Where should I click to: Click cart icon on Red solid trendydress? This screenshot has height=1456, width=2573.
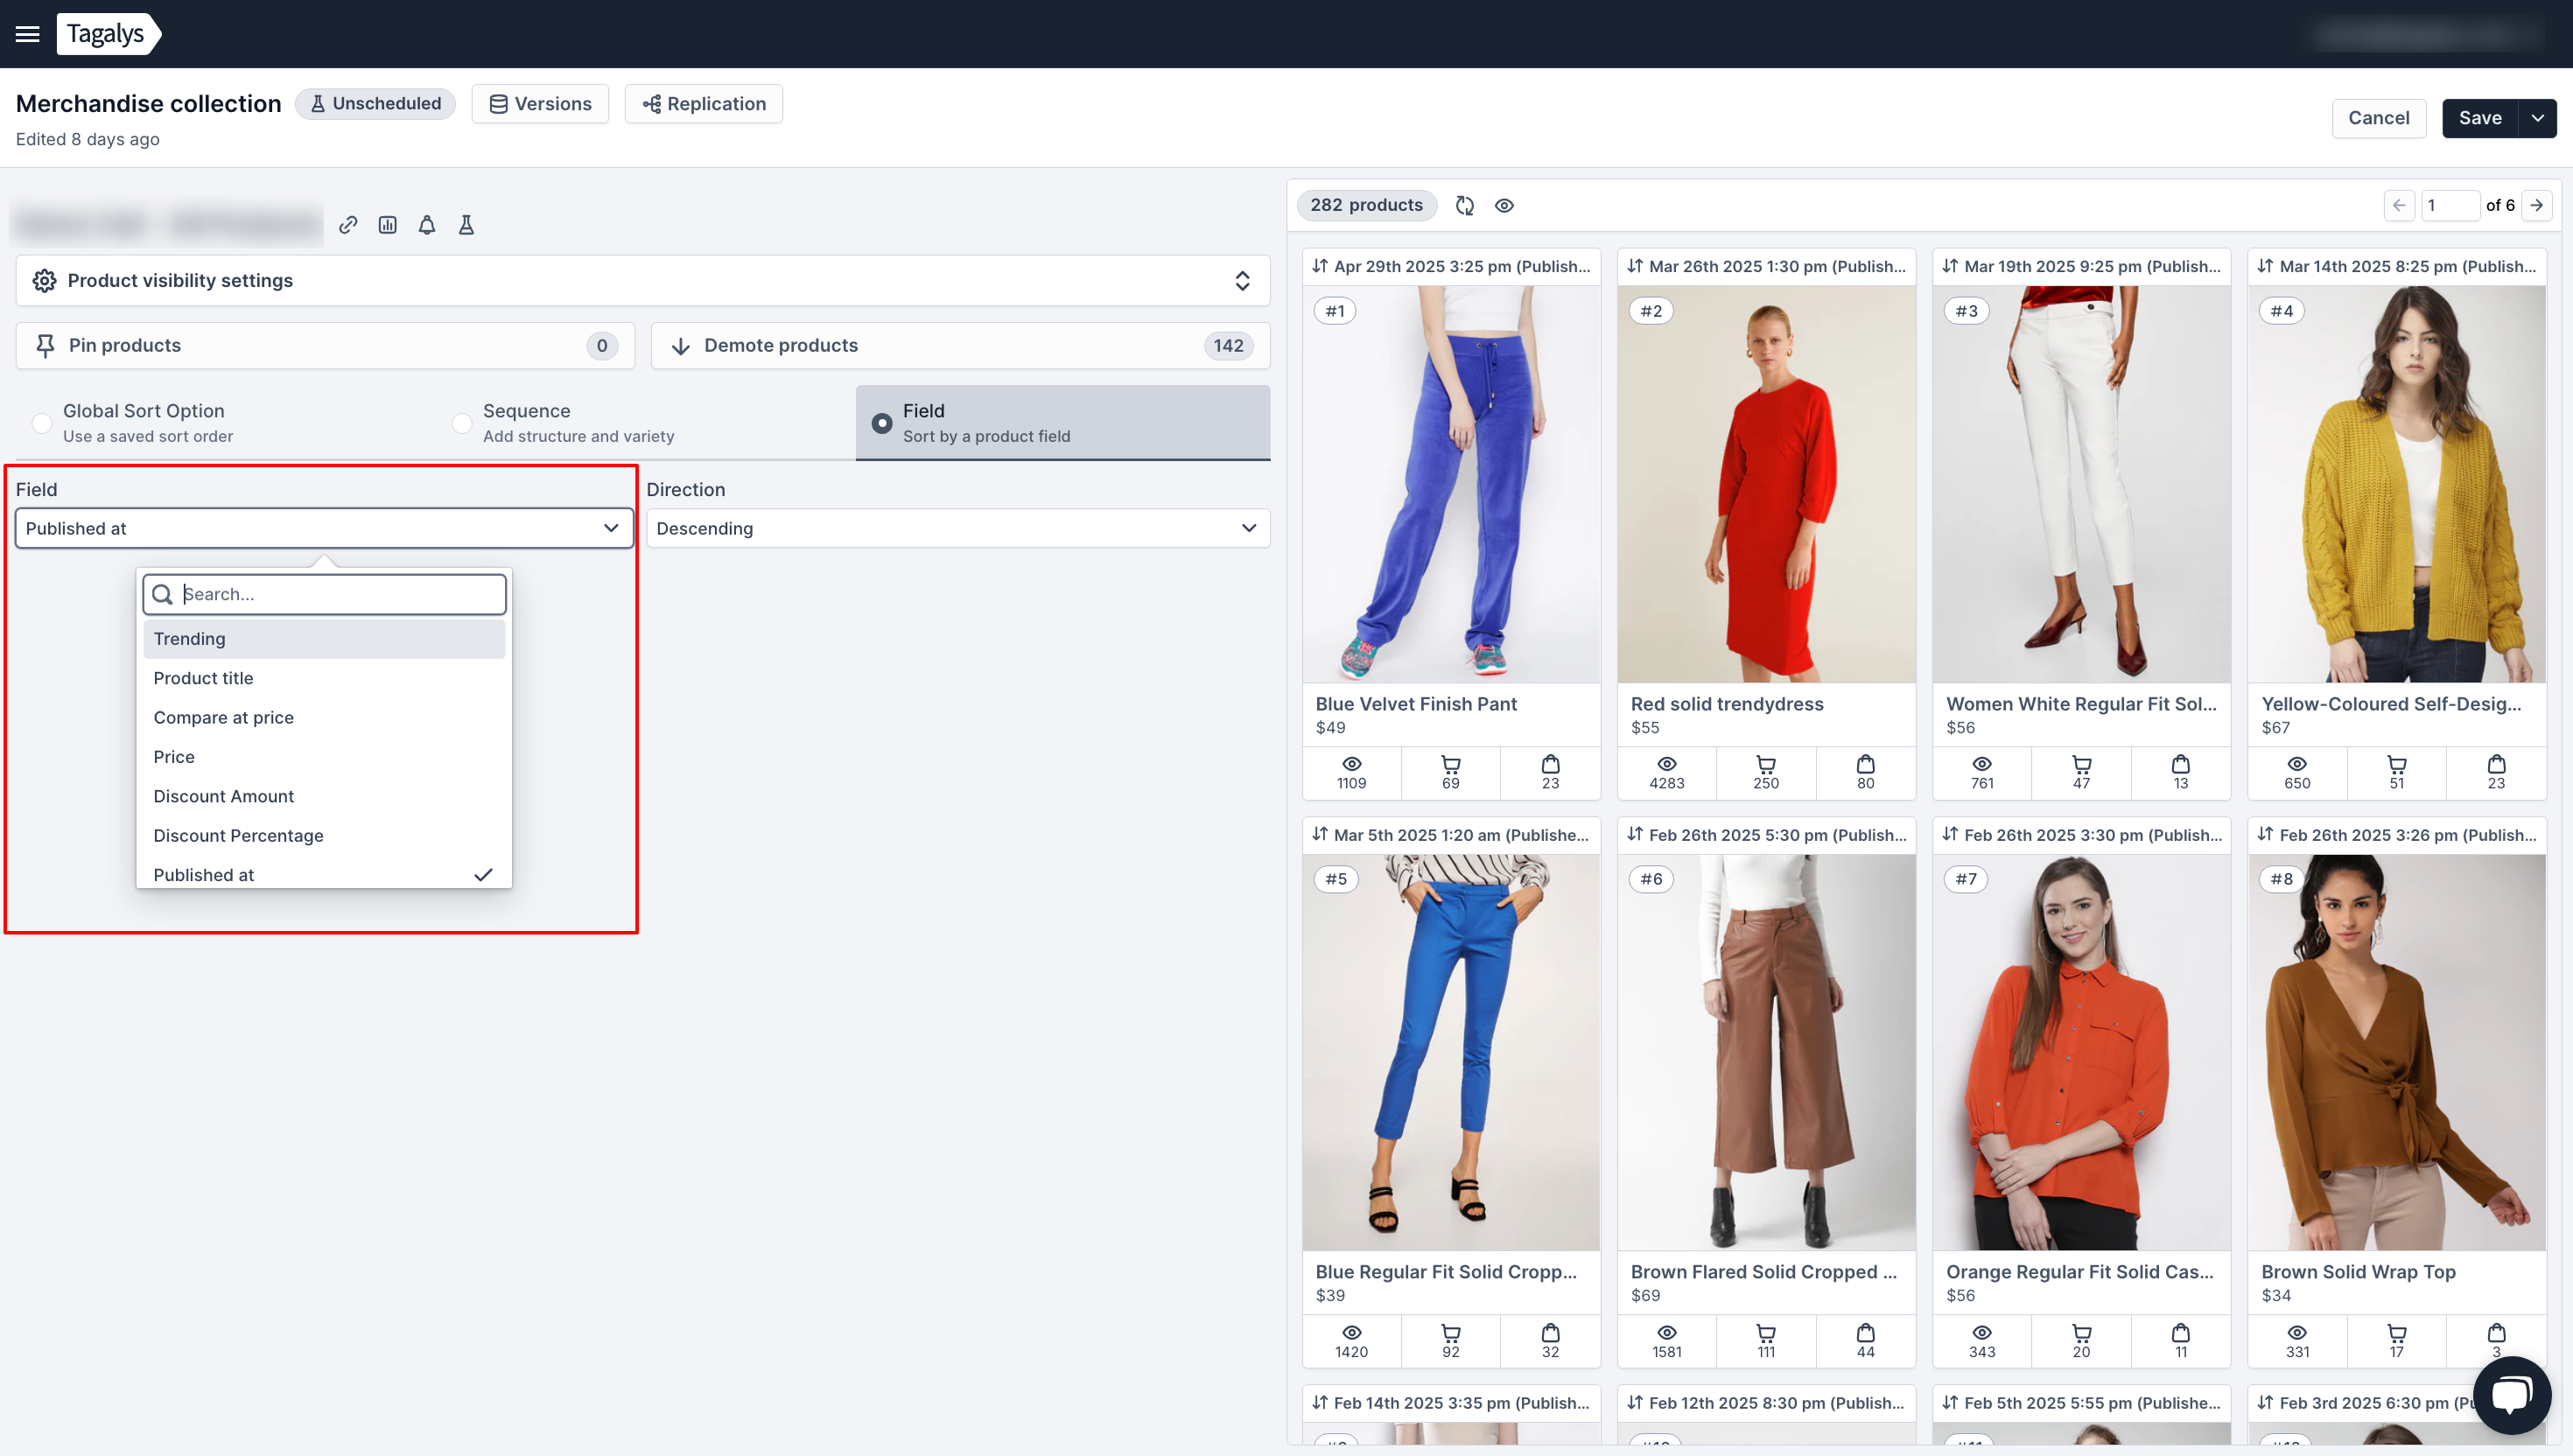coord(1766,765)
